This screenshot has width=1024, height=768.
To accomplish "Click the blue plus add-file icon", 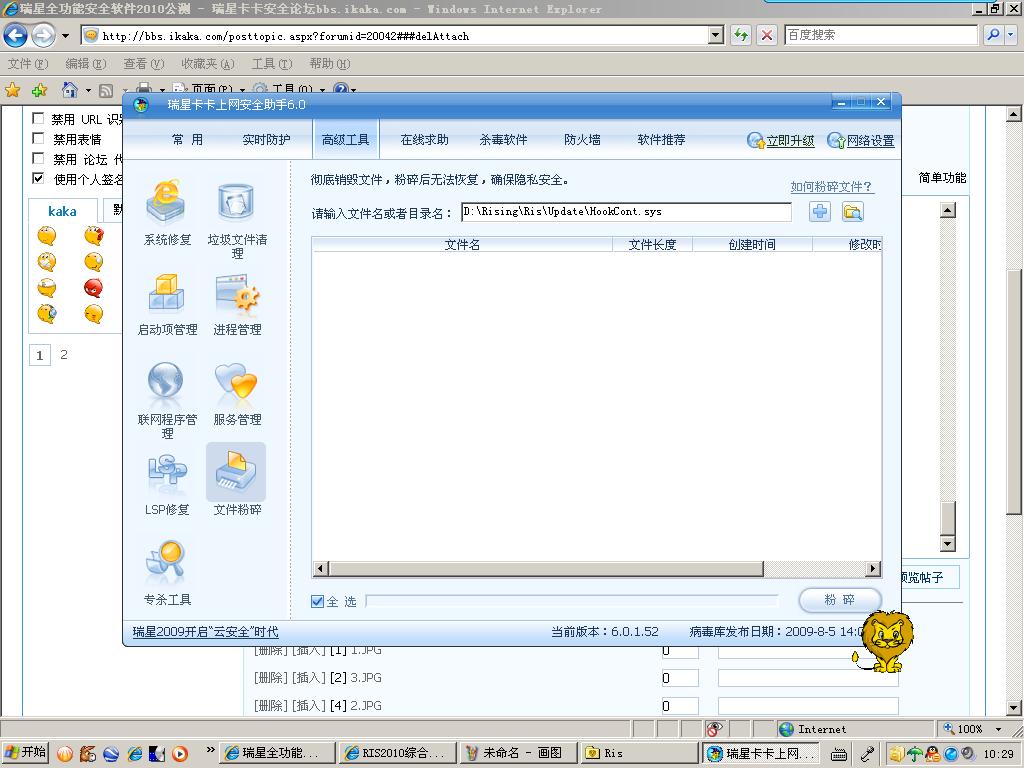I will pos(820,212).
